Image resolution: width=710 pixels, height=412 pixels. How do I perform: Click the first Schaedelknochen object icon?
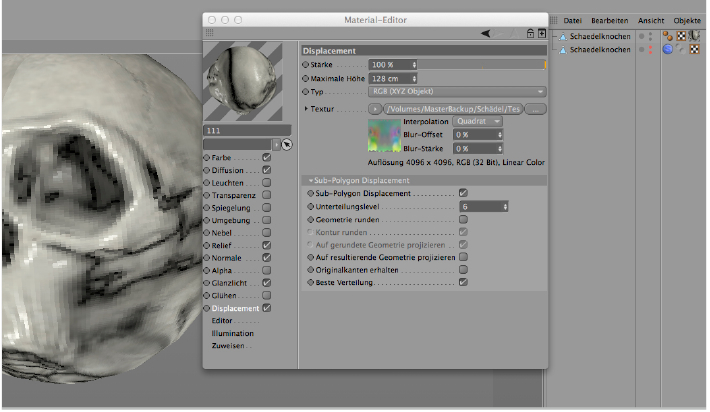(561, 35)
